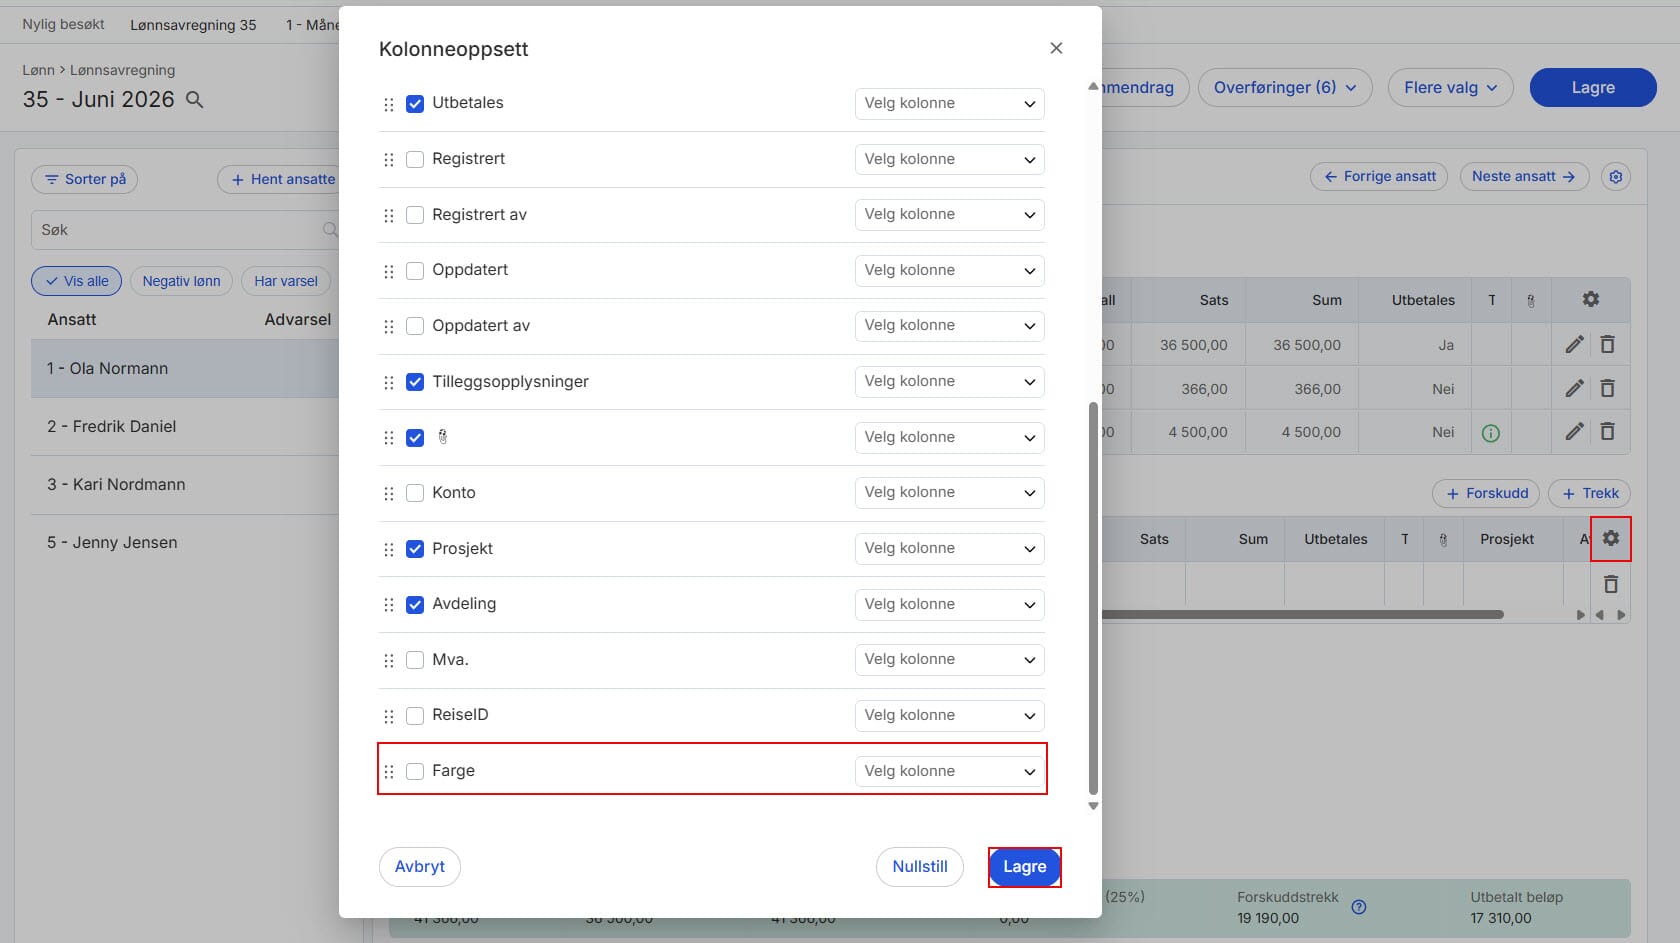This screenshot has width=1680, height=943.
Task: Open the gear icon in the lower table header
Action: point(1611,538)
